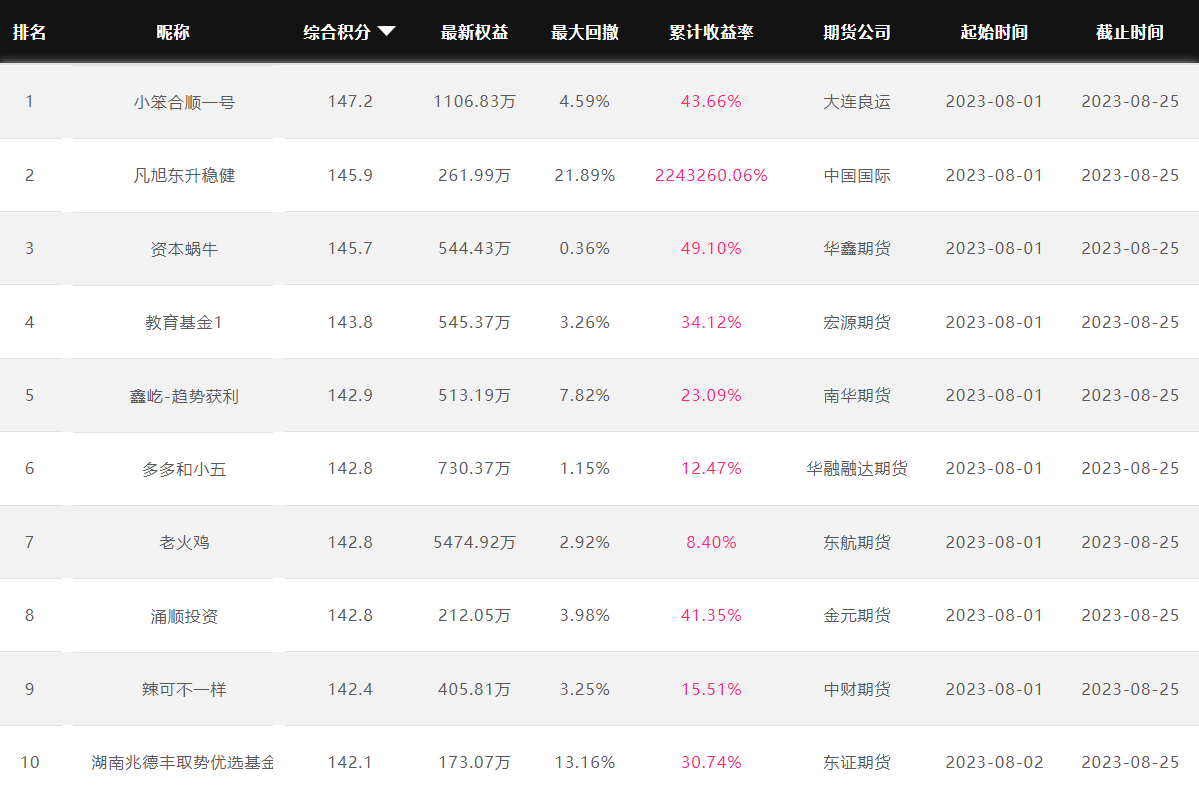
Task: Click the 143.8 score cell
Action: (350, 322)
